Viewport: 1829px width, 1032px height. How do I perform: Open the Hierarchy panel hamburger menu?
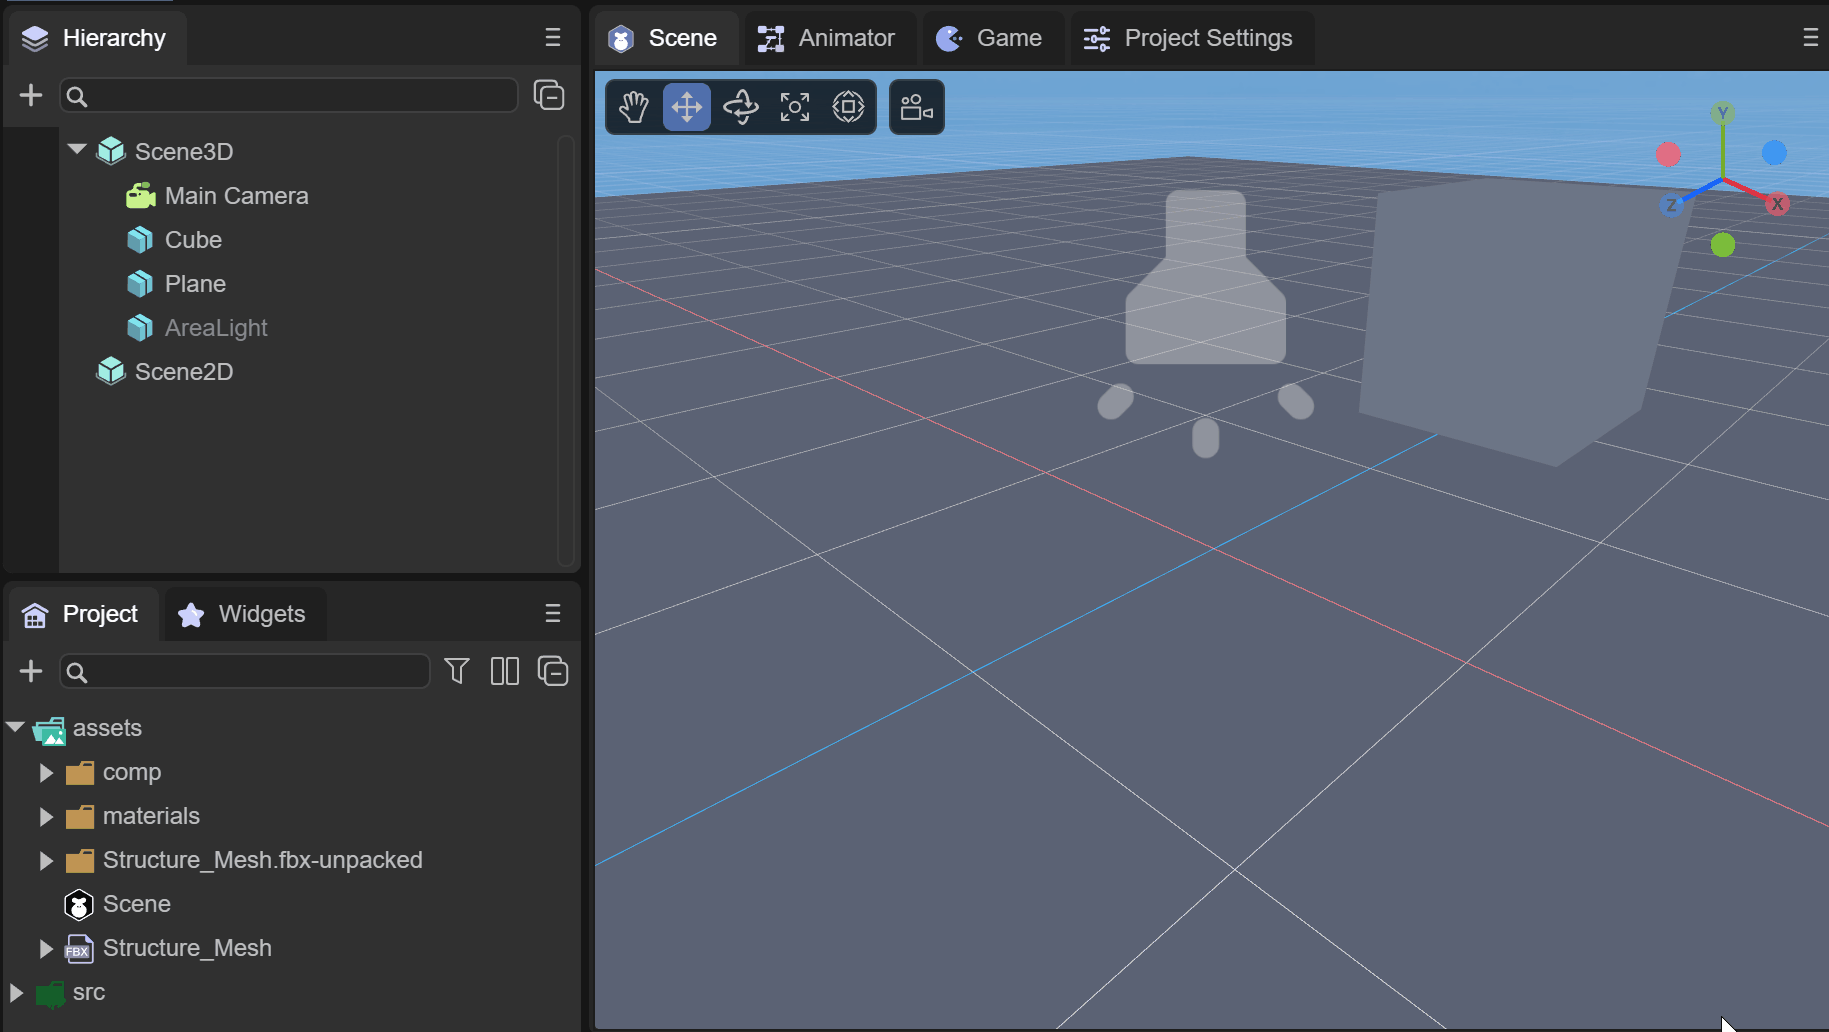click(553, 38)
